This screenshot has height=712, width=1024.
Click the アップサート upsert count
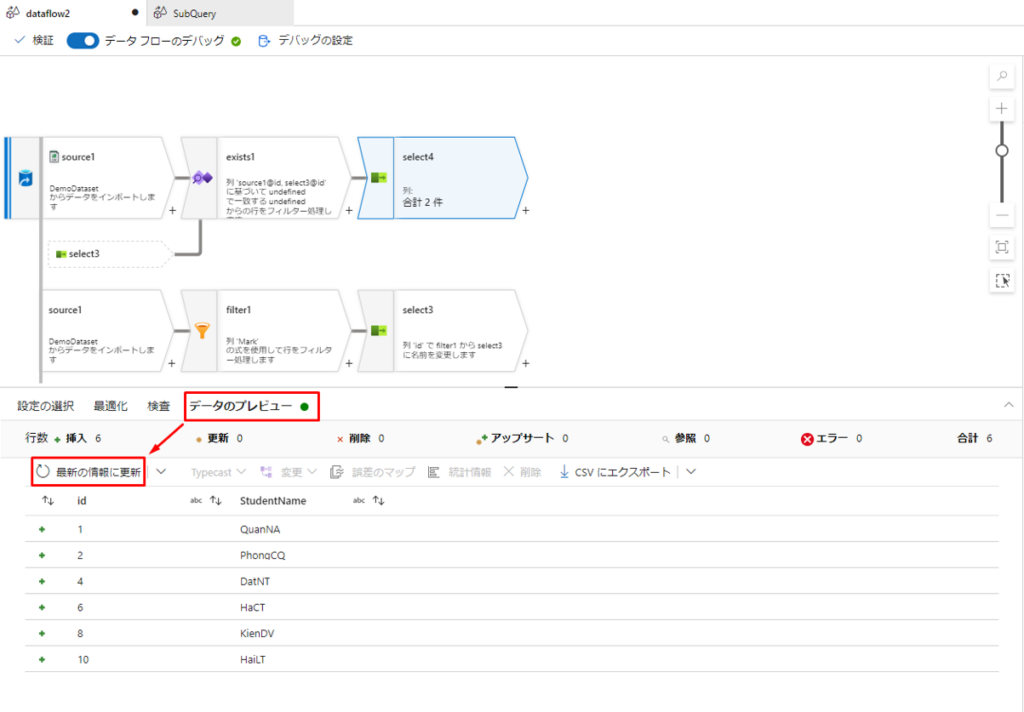click(522, 438)
